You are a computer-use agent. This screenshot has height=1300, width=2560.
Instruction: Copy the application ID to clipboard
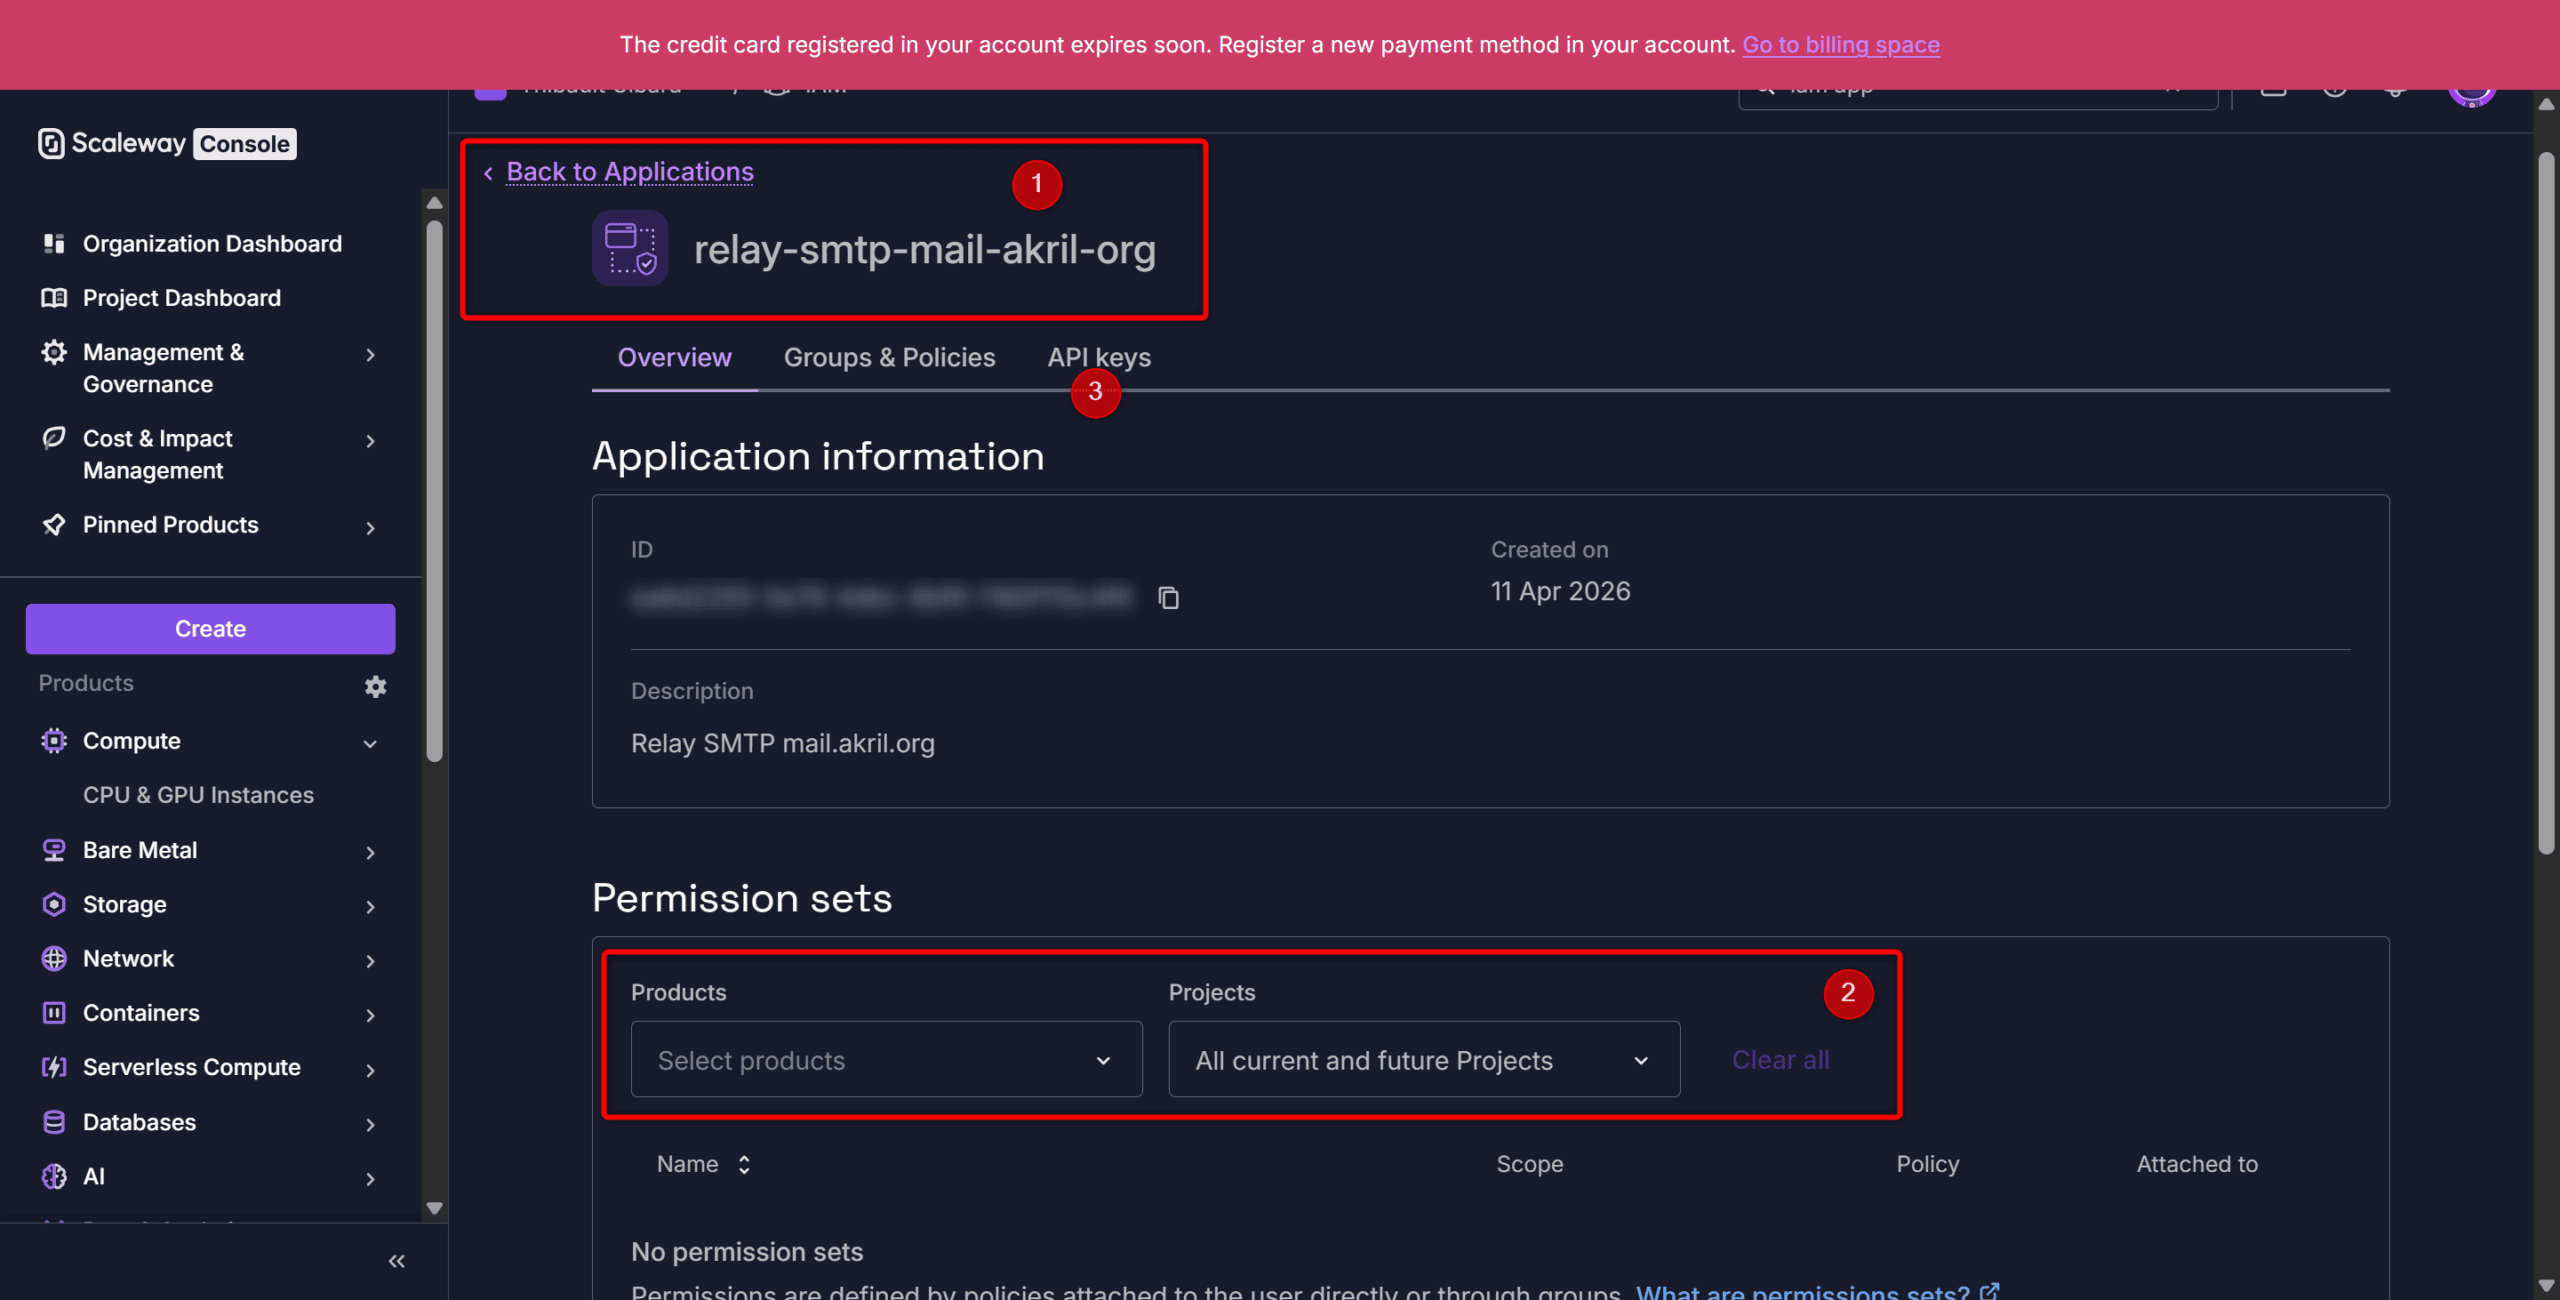point(1168,598)
